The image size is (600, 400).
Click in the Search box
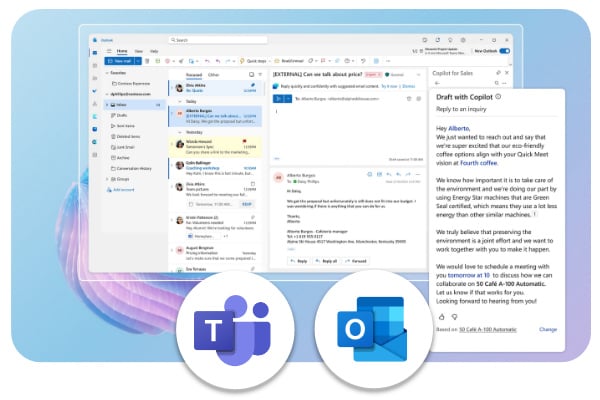click(218, 40)
